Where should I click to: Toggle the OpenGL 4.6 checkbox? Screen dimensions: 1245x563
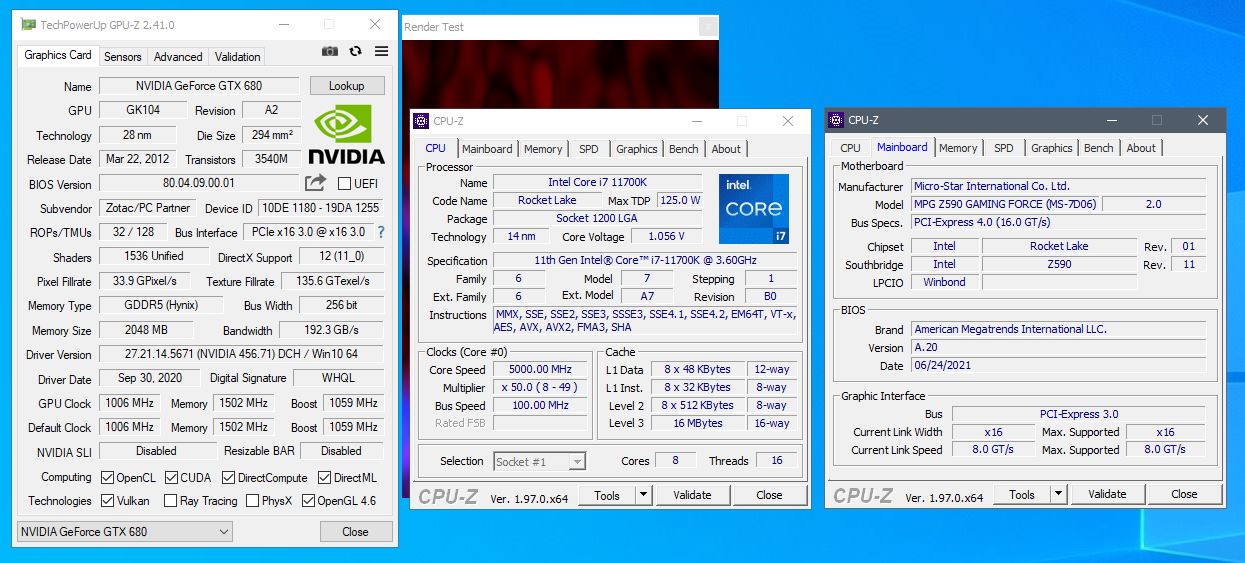pos(308,501)
